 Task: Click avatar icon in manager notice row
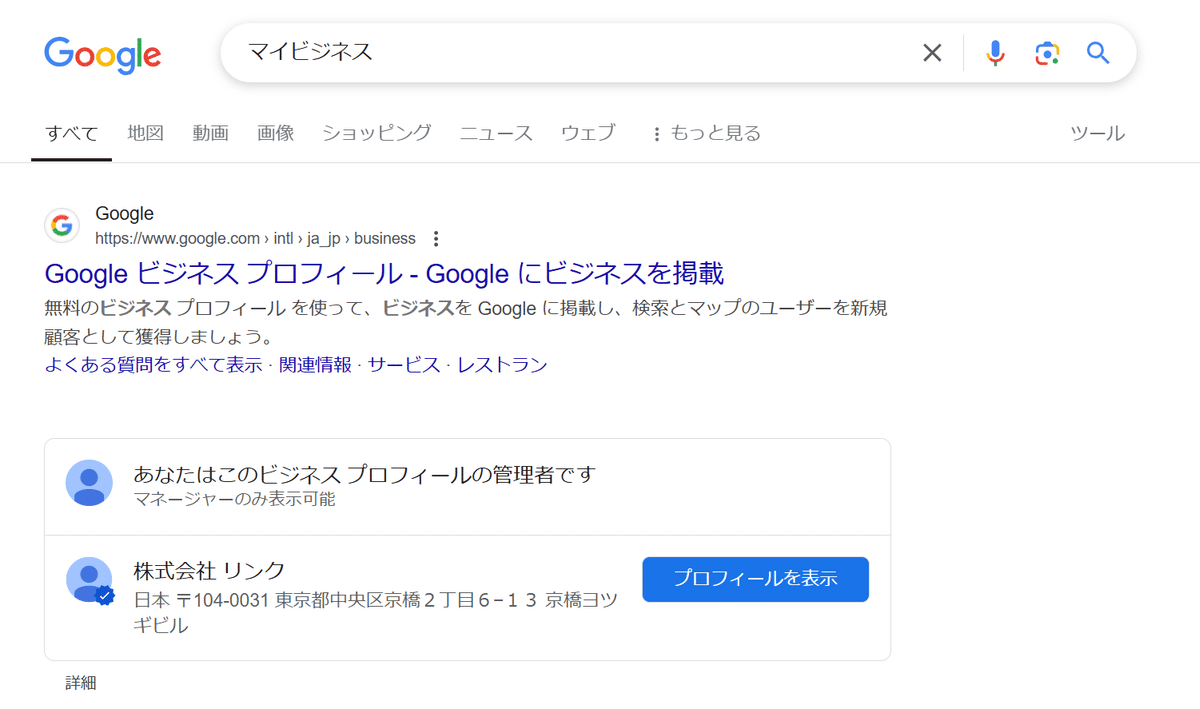point(89,483)
